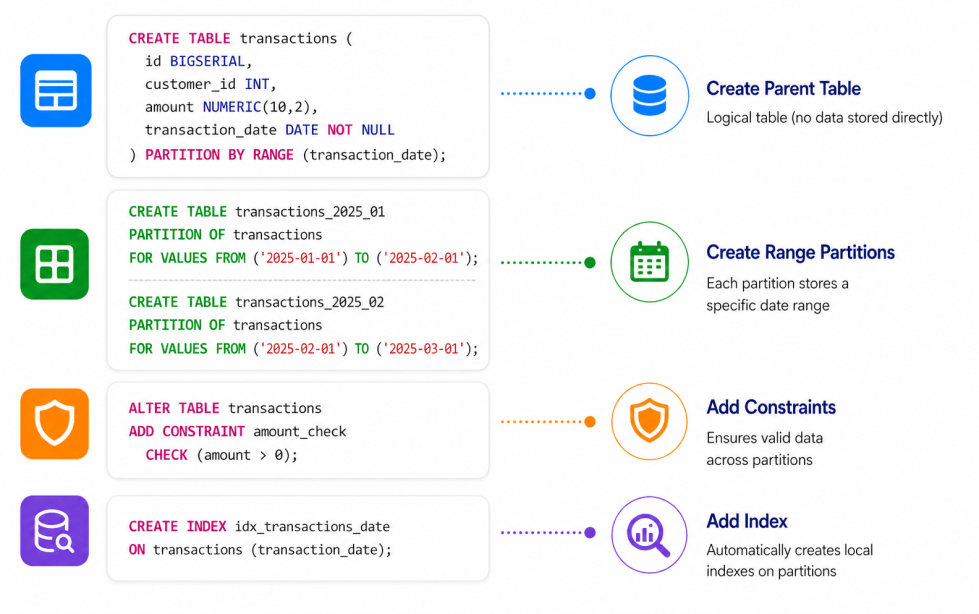The height and width of the screenshot is (614, 979).
Task: Click 'Each partition stores a' description line
Action: (777, 284)
